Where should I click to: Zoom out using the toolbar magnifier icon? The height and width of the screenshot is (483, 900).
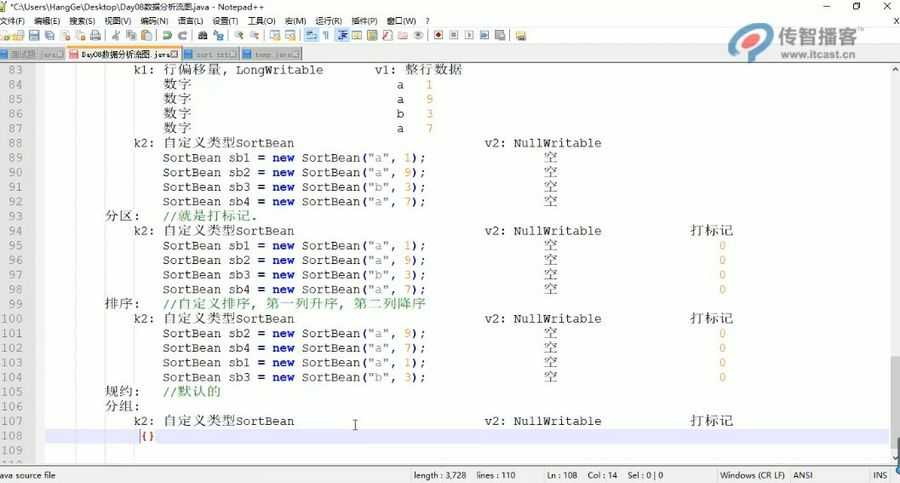click(x=254, y=36)
